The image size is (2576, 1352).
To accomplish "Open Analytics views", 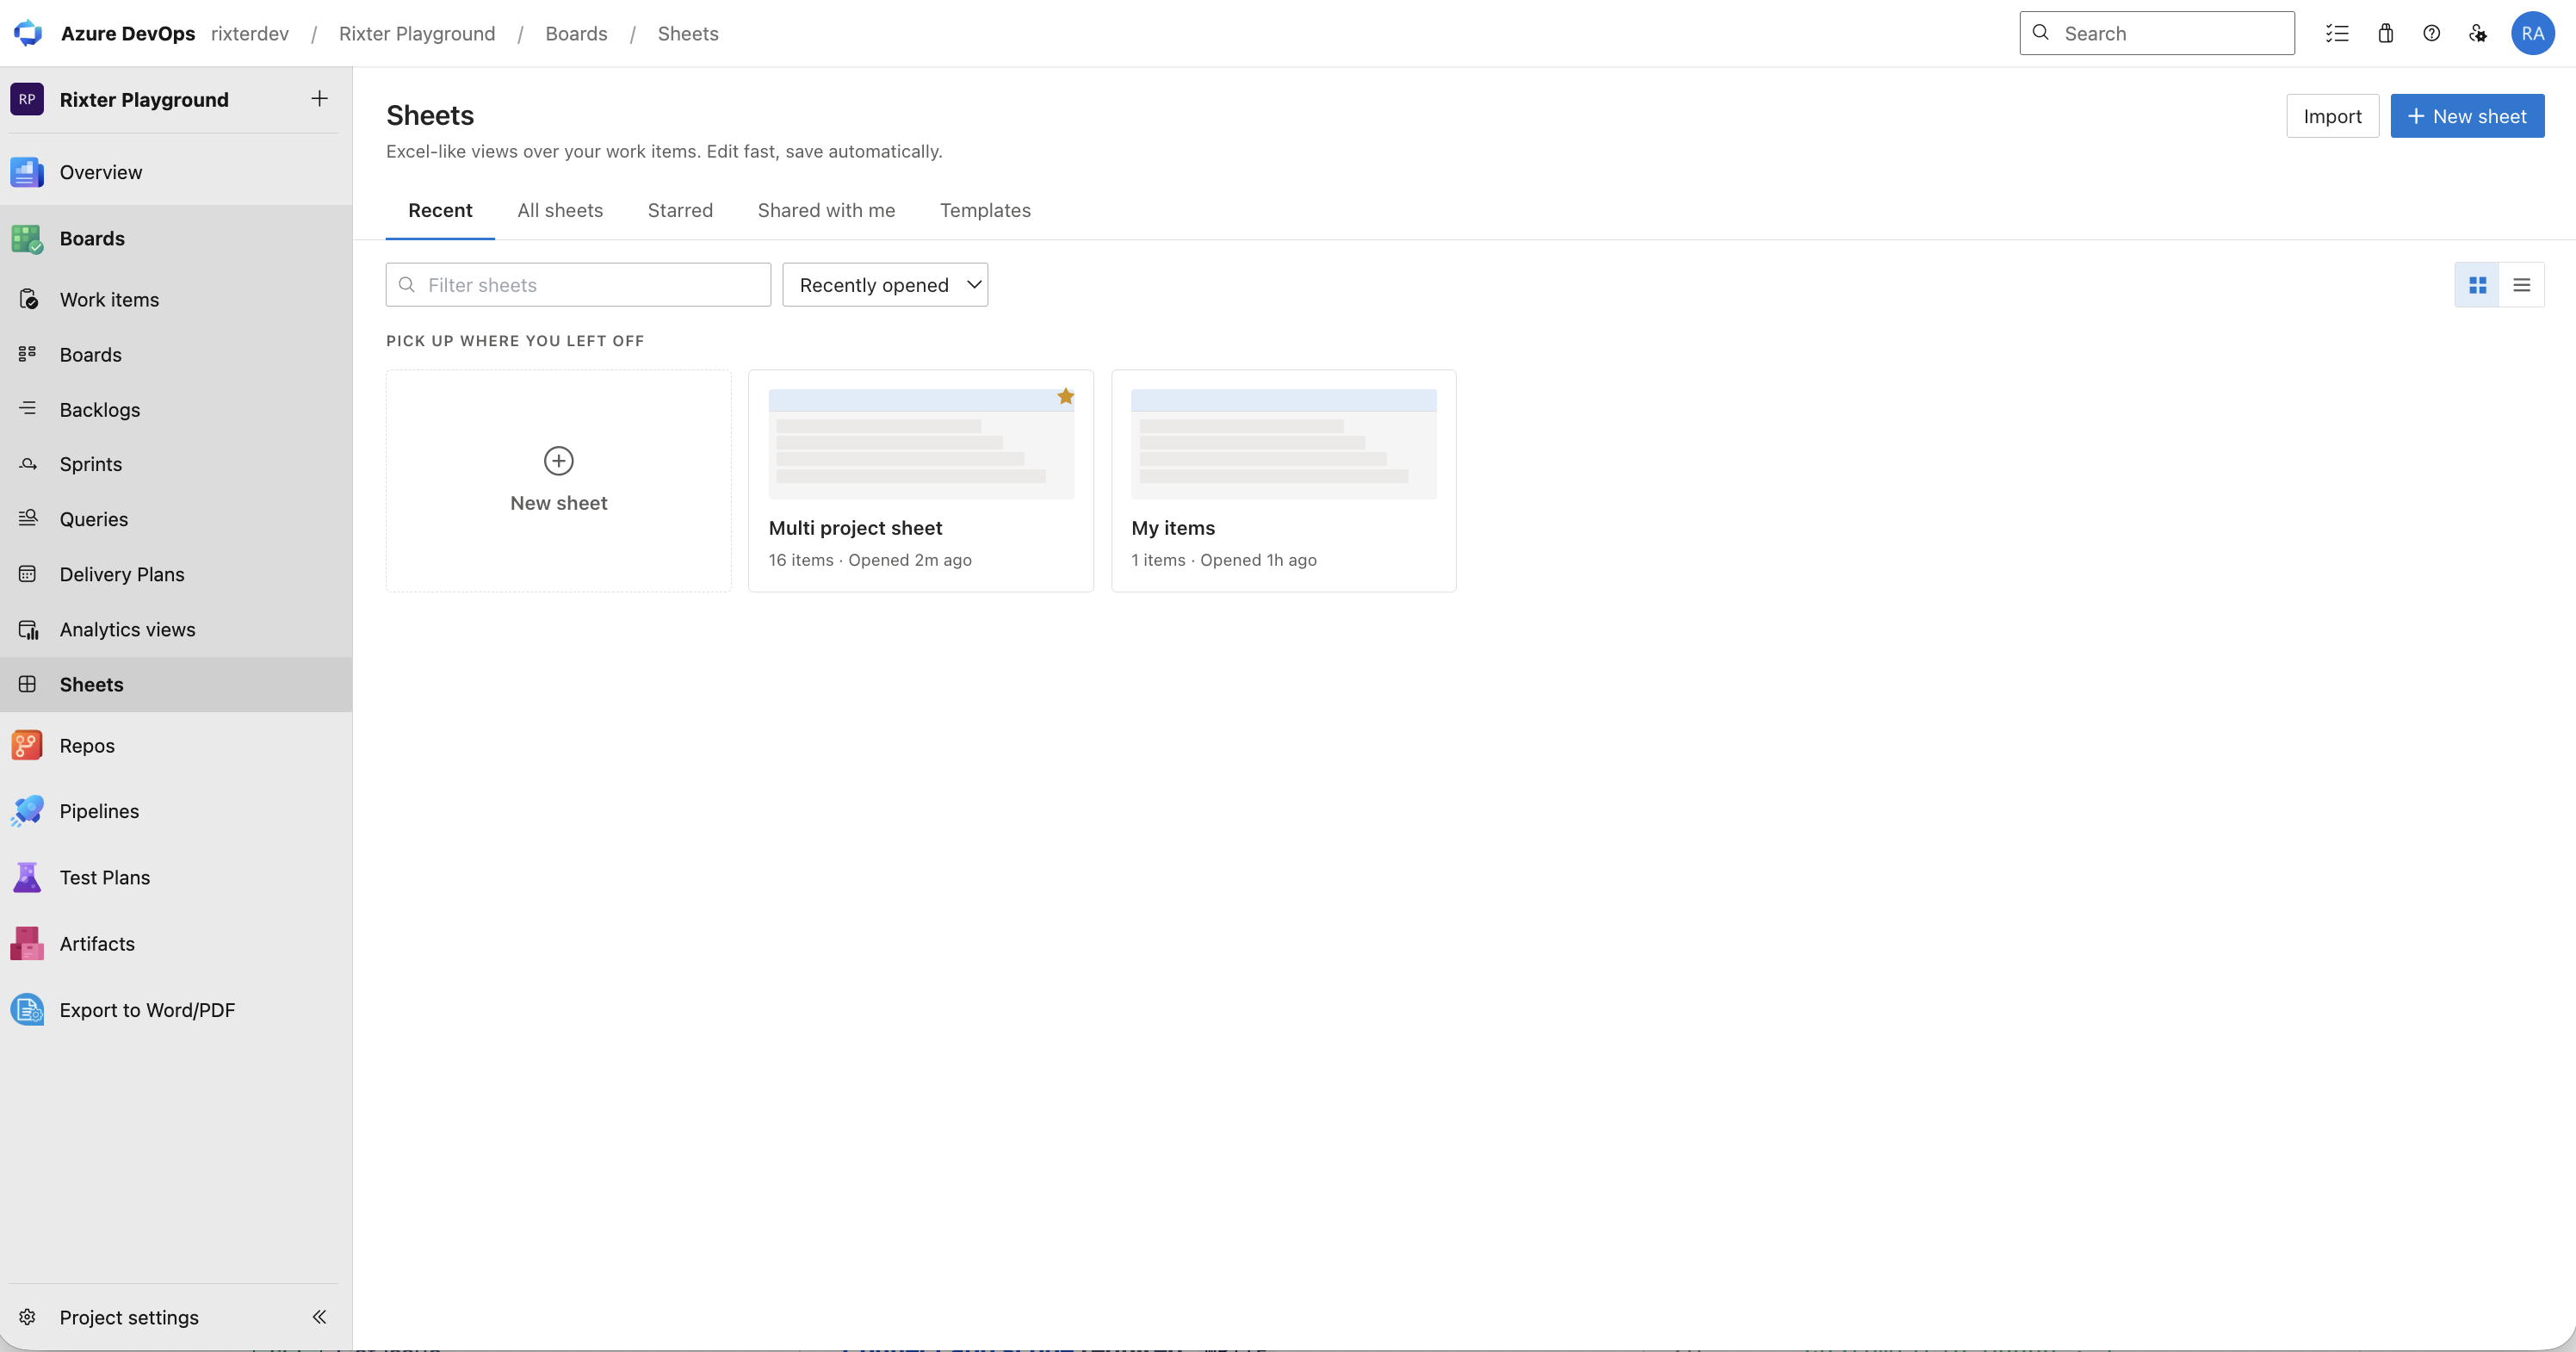I will click(x=176, y=629).
